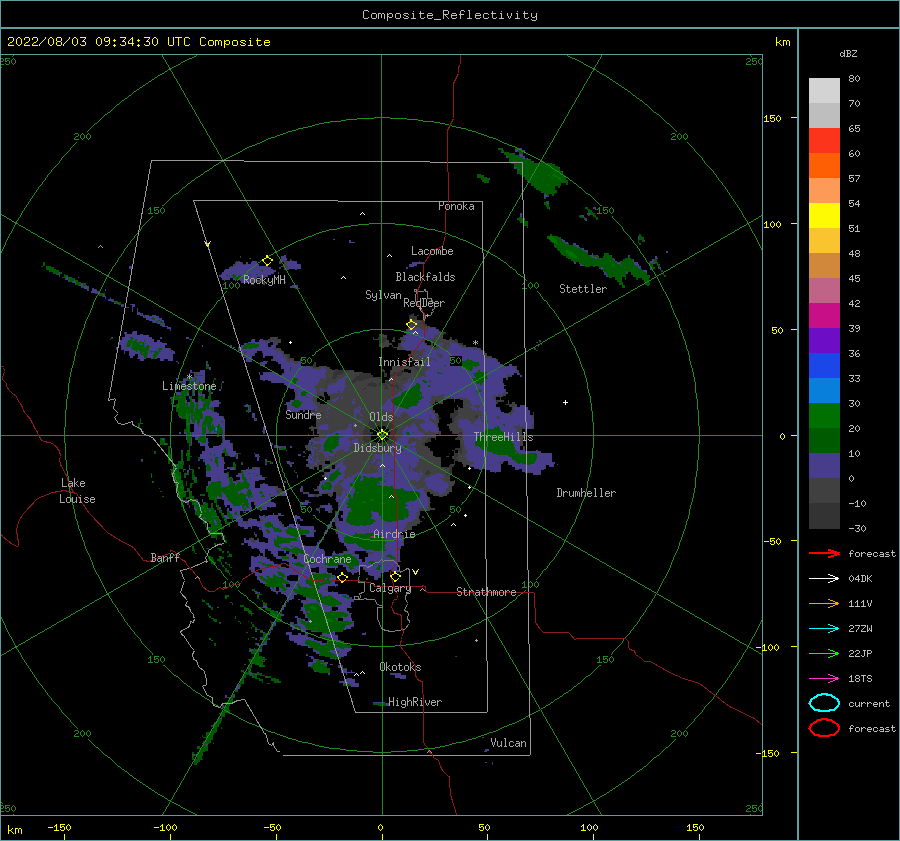Select the 'Stettler' city label
Viewport: 900px width, 841px height.
(x=583, y=289)
